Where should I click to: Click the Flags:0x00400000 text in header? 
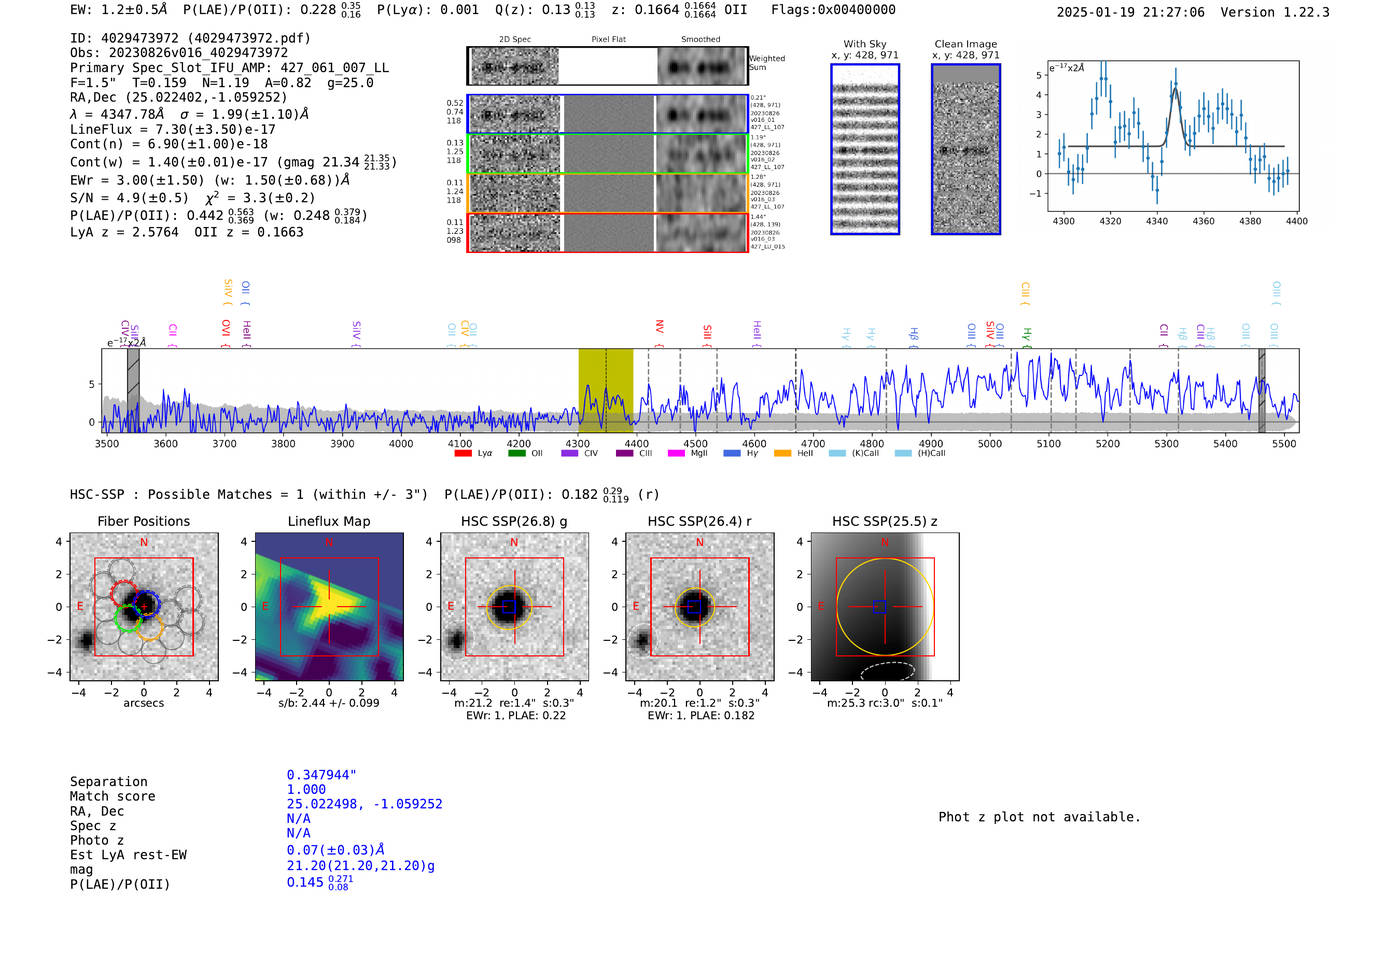click(x=833, y=10)
